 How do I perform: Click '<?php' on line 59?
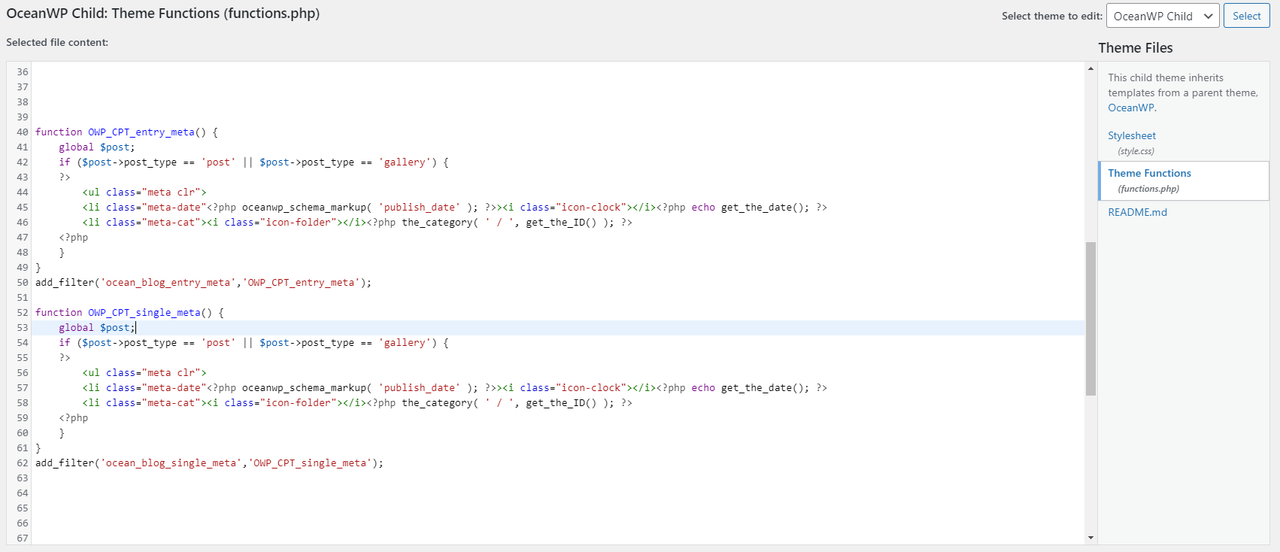73,418
